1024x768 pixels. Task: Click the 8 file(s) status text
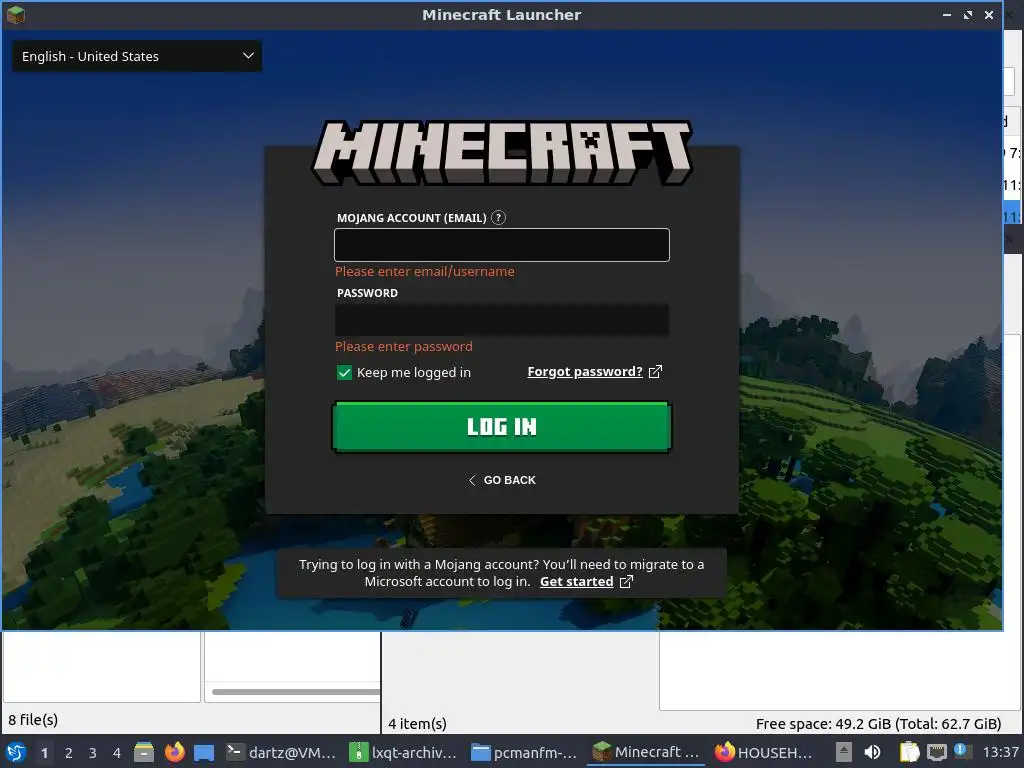coord(33,720)
